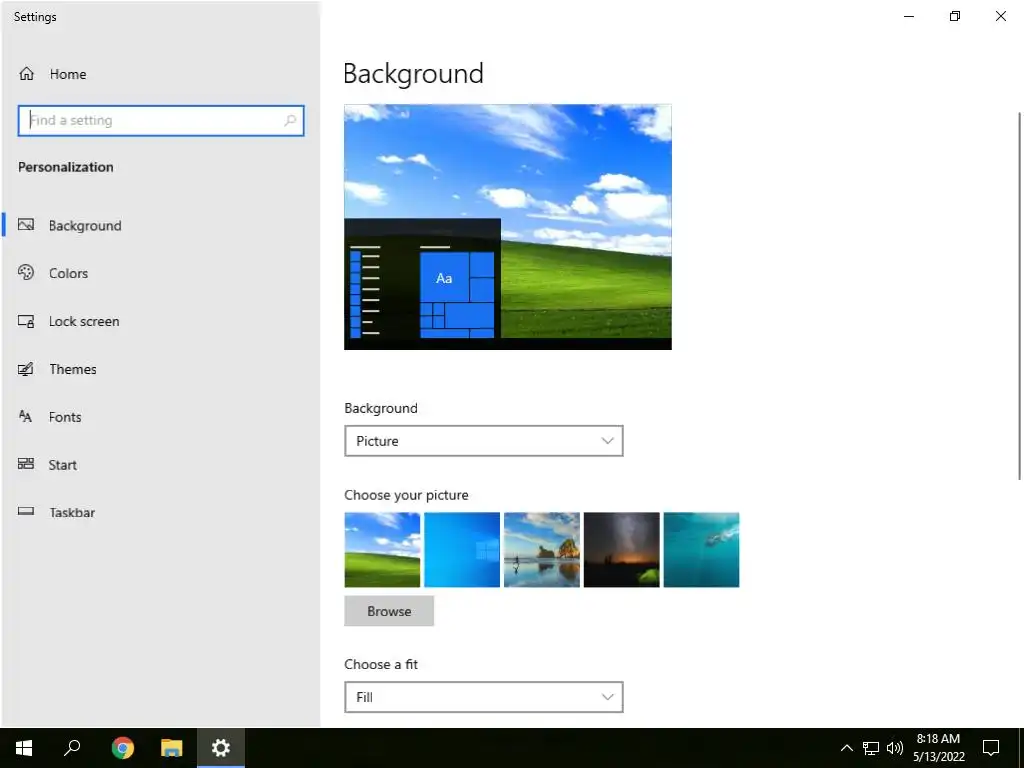
Task: Click the Settings gear on taskbar
Action: [x=221, y=748]
